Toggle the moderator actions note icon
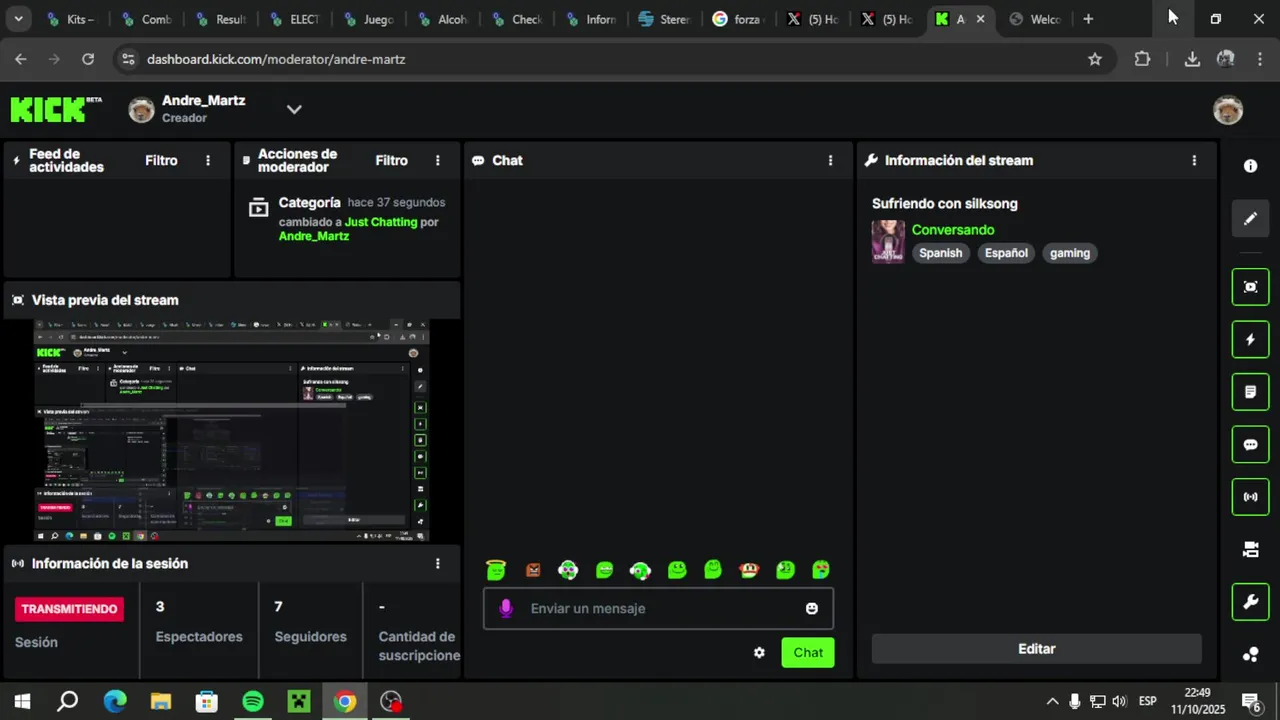Screen dimensions: 1280x720 1250,392
